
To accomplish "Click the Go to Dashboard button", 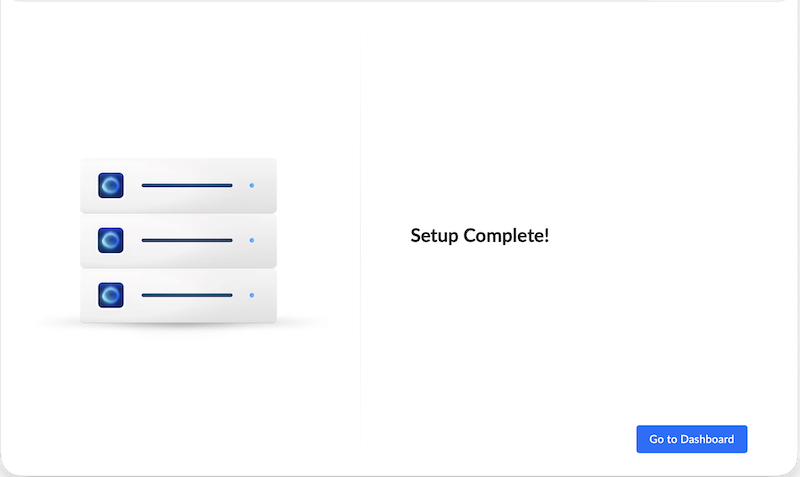I will click(x=691, y=439).
